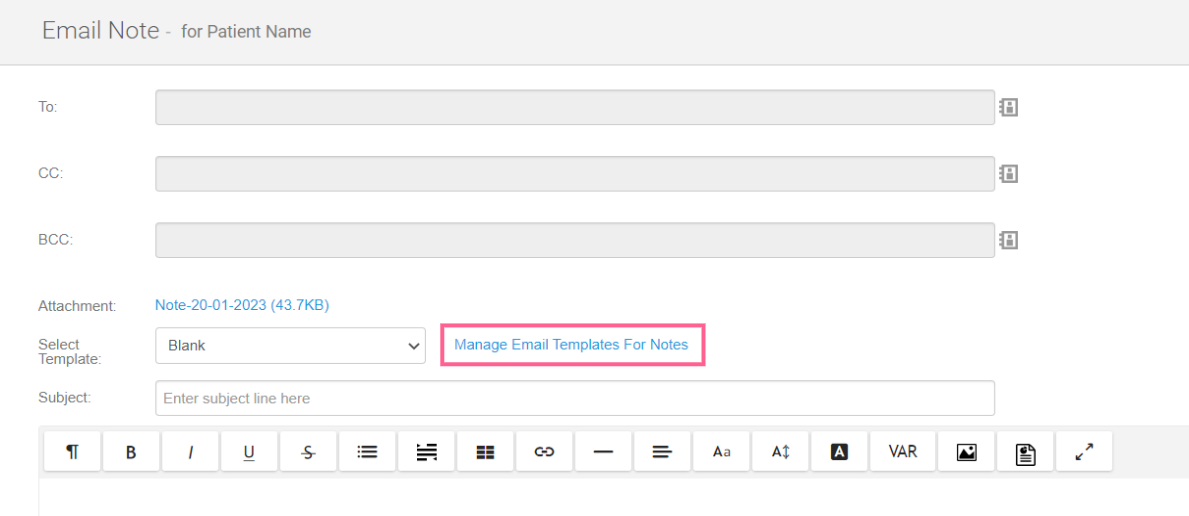Open the font size tool
The image size is (1189, 516).
coord(780,452)
